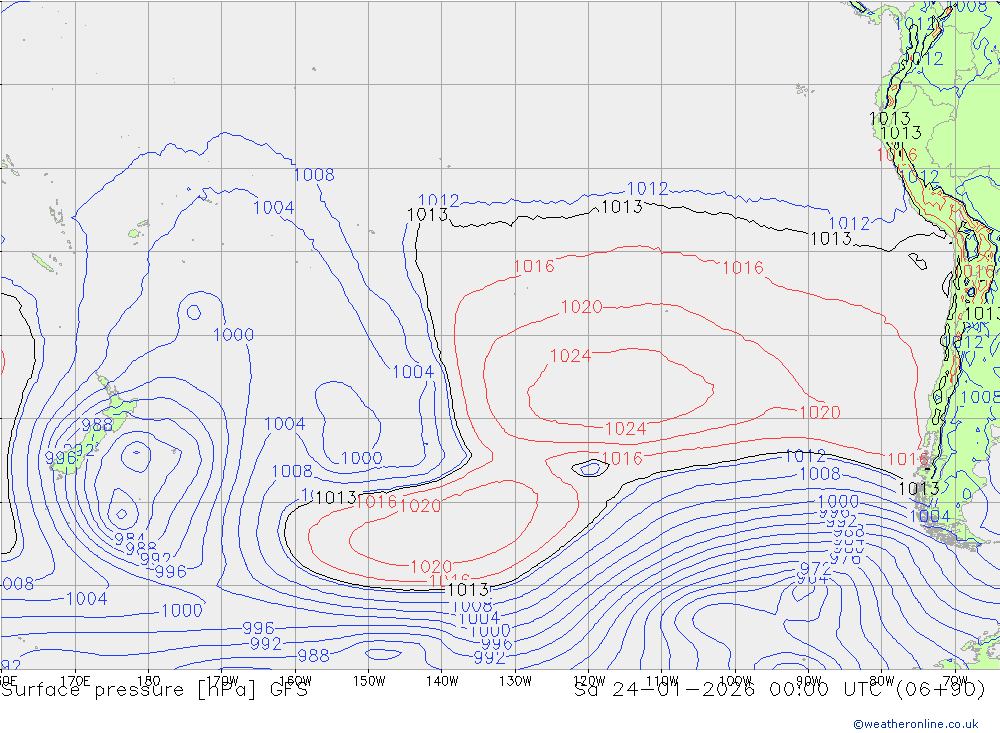
Task: Click the blue 1008 label at top left
Action: click(314, 176)
